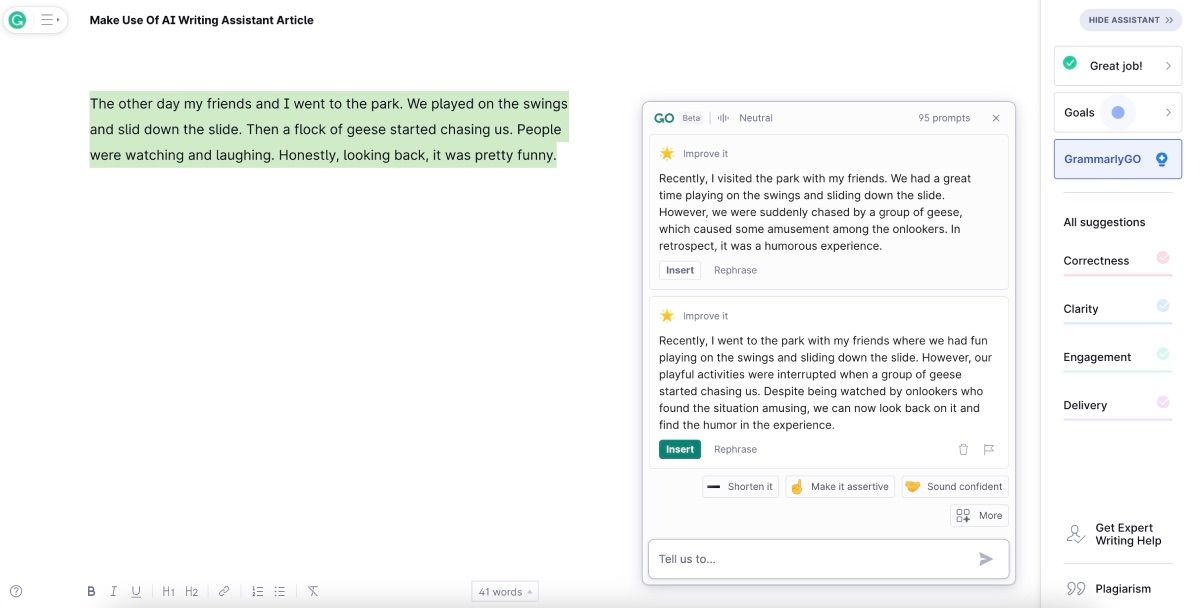Viewport: 1200px width, 608px height.
Task: Open the Goals card
Action: click(1118, 113)
